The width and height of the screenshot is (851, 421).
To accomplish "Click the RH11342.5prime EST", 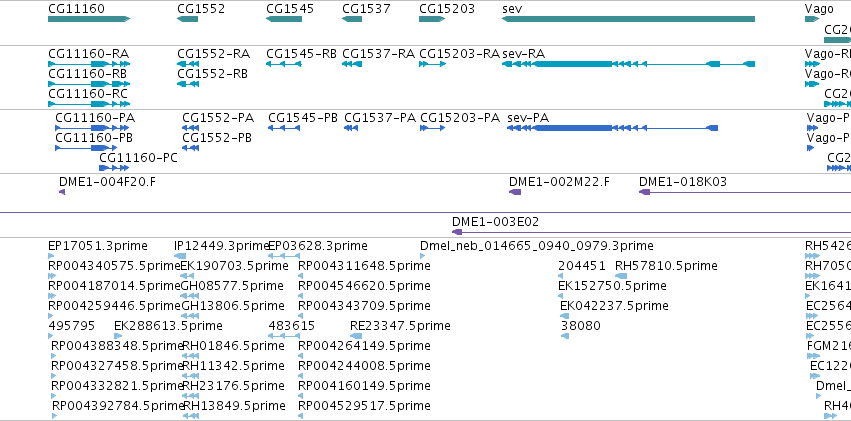I will click(190, 377).
